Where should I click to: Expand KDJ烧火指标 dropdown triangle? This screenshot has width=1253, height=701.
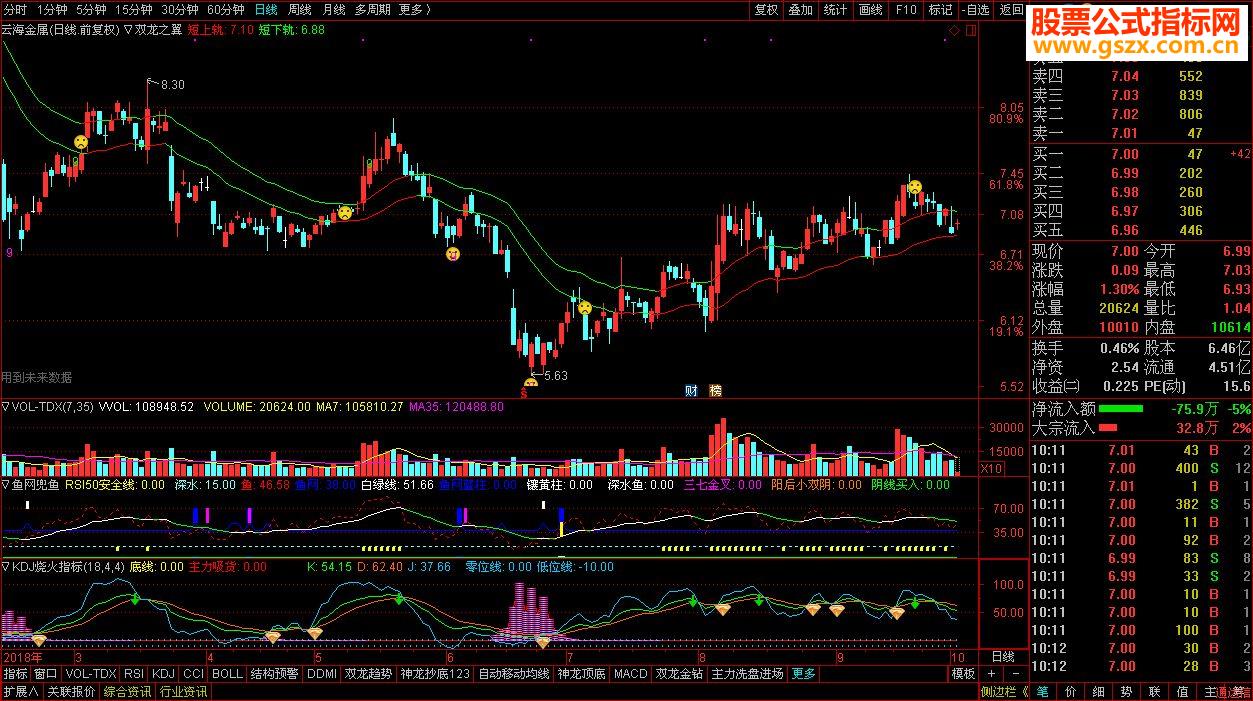pyautogui.click(x=6, y=566)
